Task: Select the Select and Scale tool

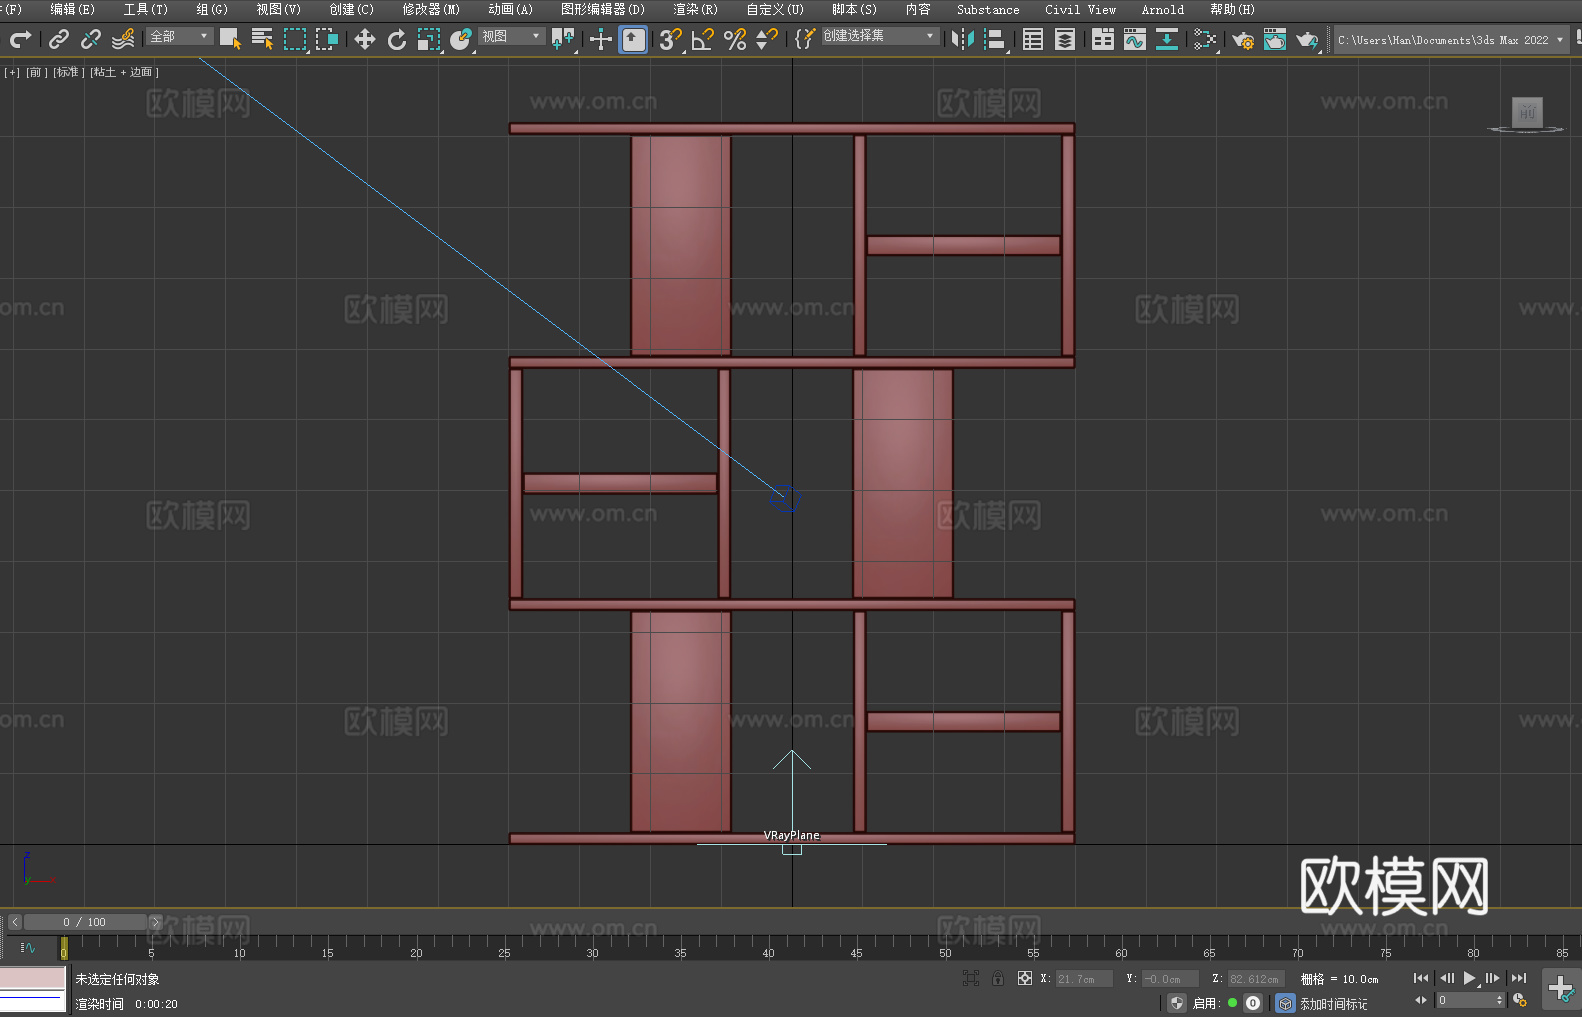Action: [x=429, y=39]
